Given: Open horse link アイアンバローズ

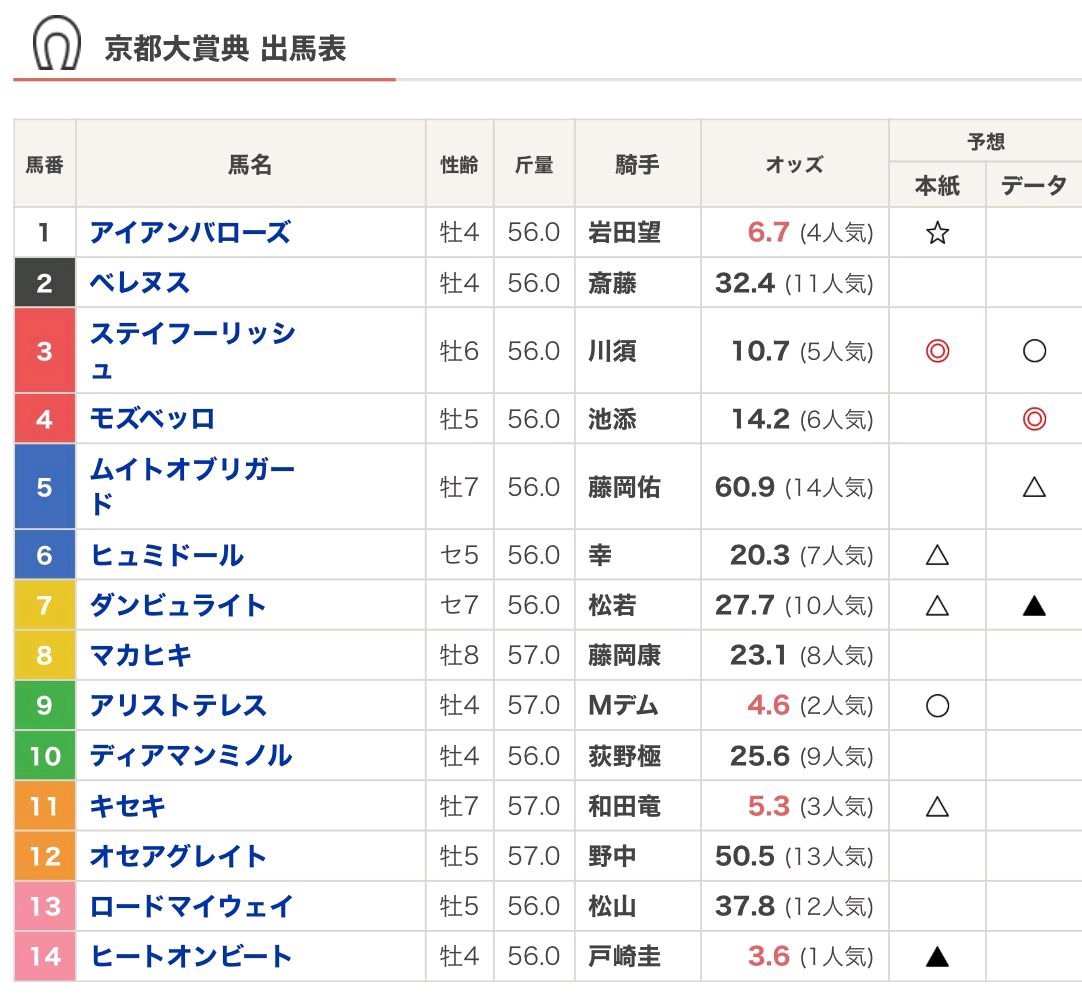Looking at the screenshot, I should point(190,233).
